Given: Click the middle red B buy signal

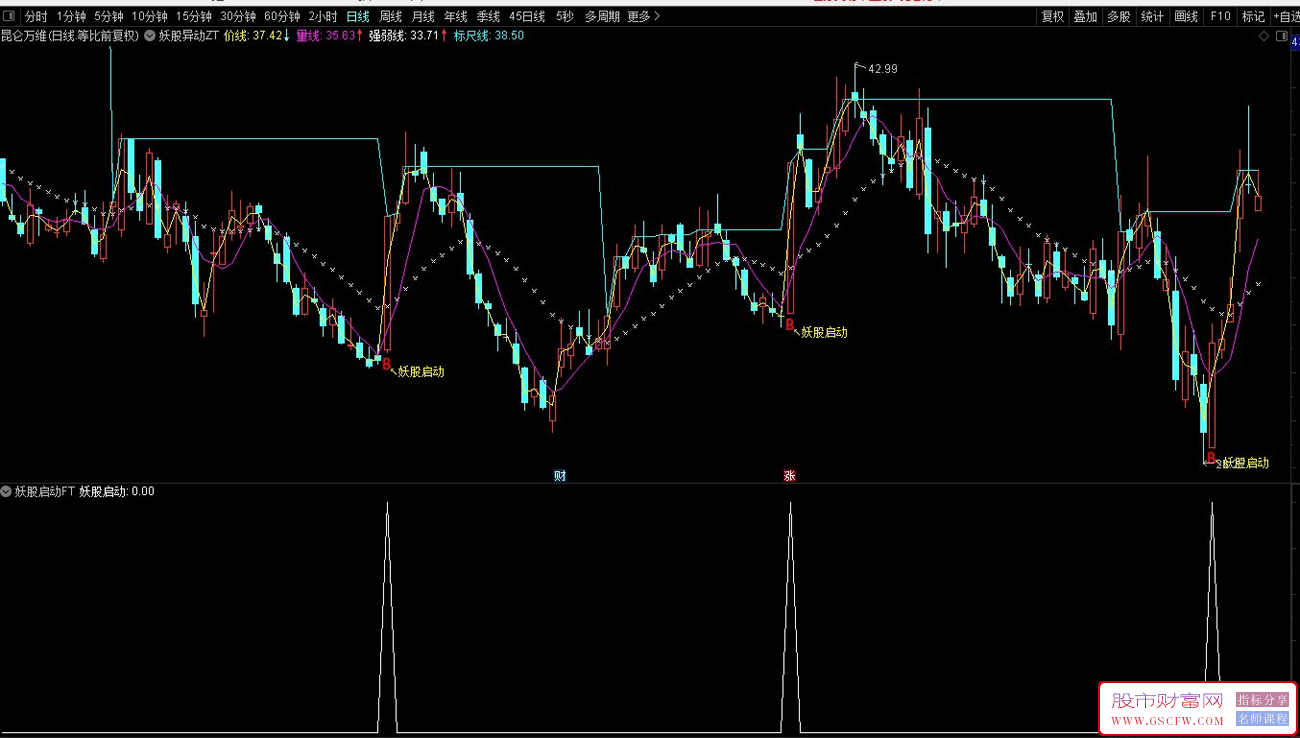Looking at the screenshot, I should tap(789, 325).
